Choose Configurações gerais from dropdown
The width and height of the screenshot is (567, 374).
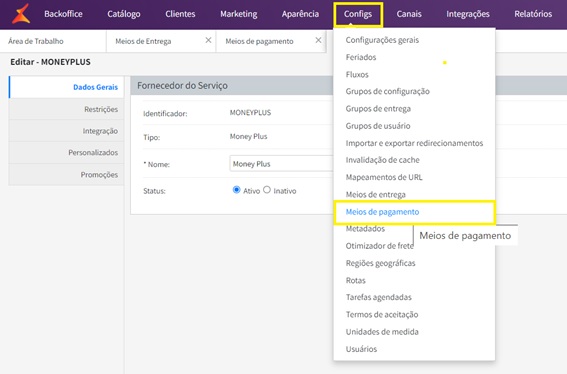pos(382,40)
